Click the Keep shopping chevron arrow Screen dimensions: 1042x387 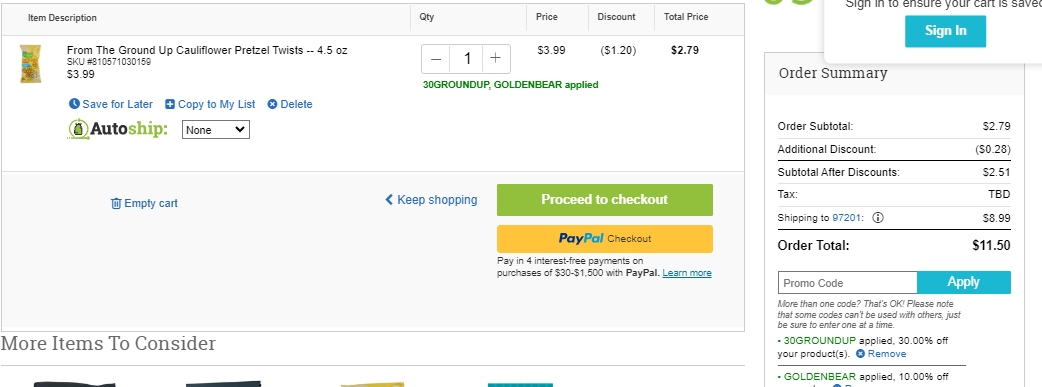(389, 199)
